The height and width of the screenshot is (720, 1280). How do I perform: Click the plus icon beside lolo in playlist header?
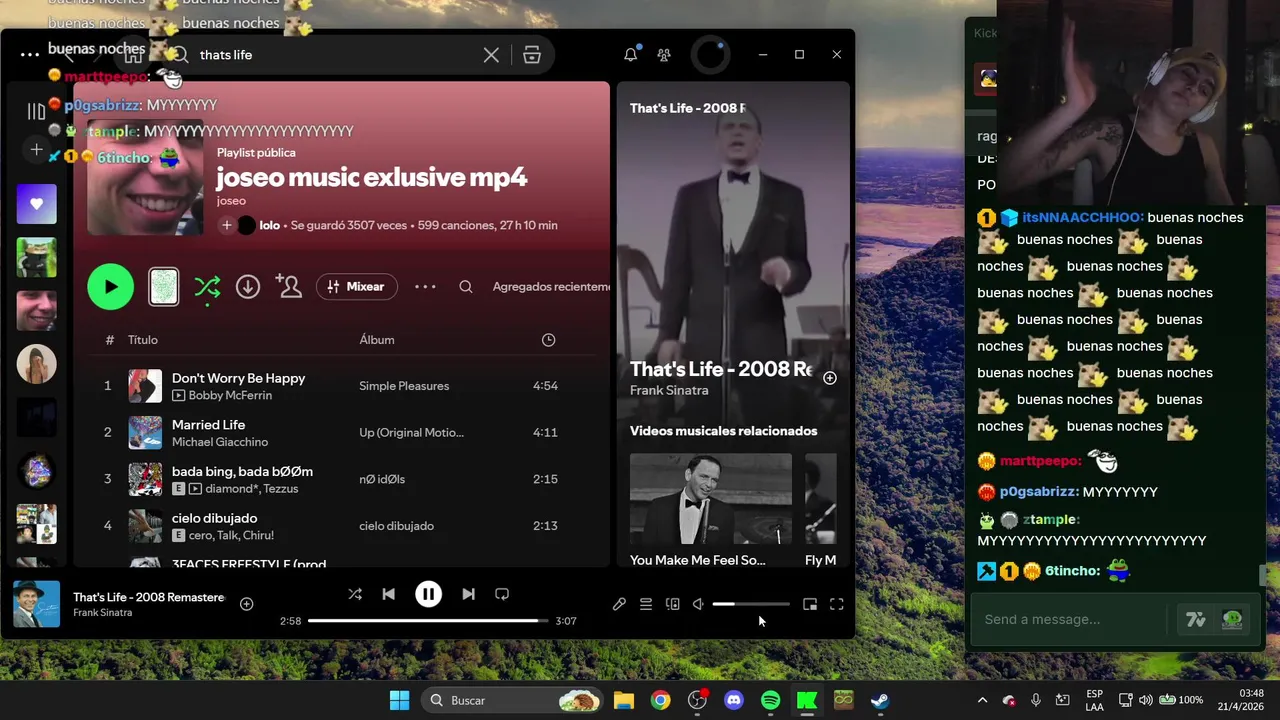click(227, 225)
